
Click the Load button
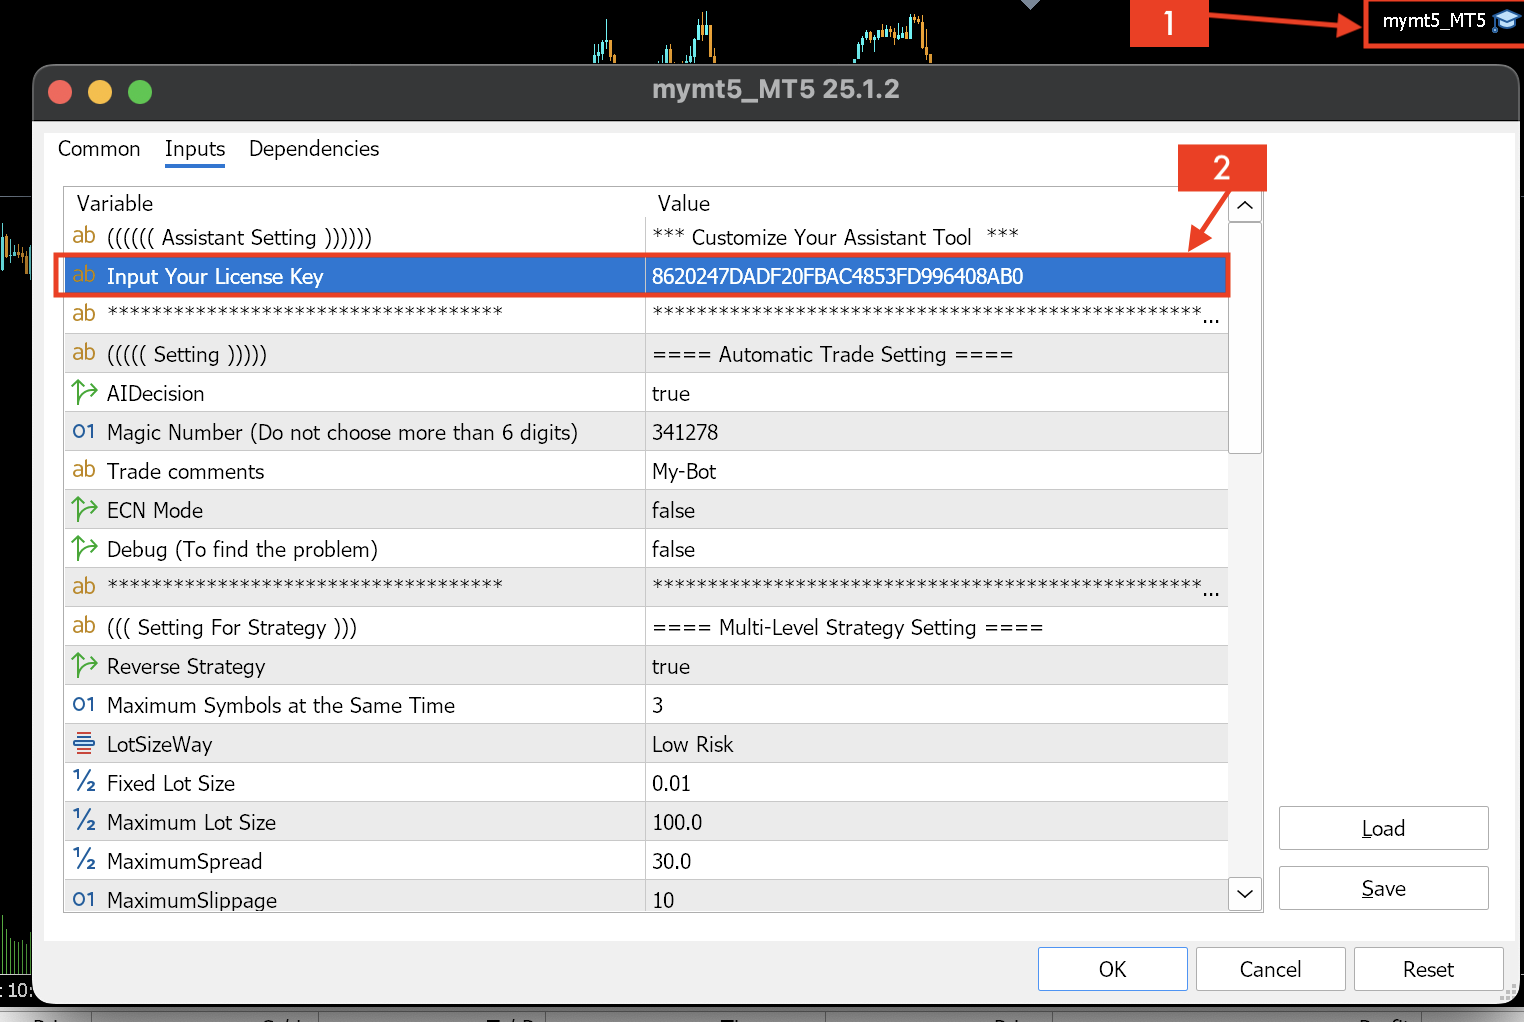click(x=1383, y=828)
